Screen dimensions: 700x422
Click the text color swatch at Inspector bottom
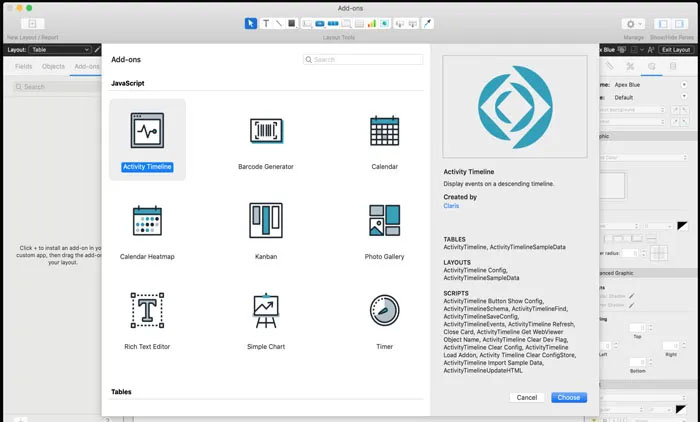(680, 409)
